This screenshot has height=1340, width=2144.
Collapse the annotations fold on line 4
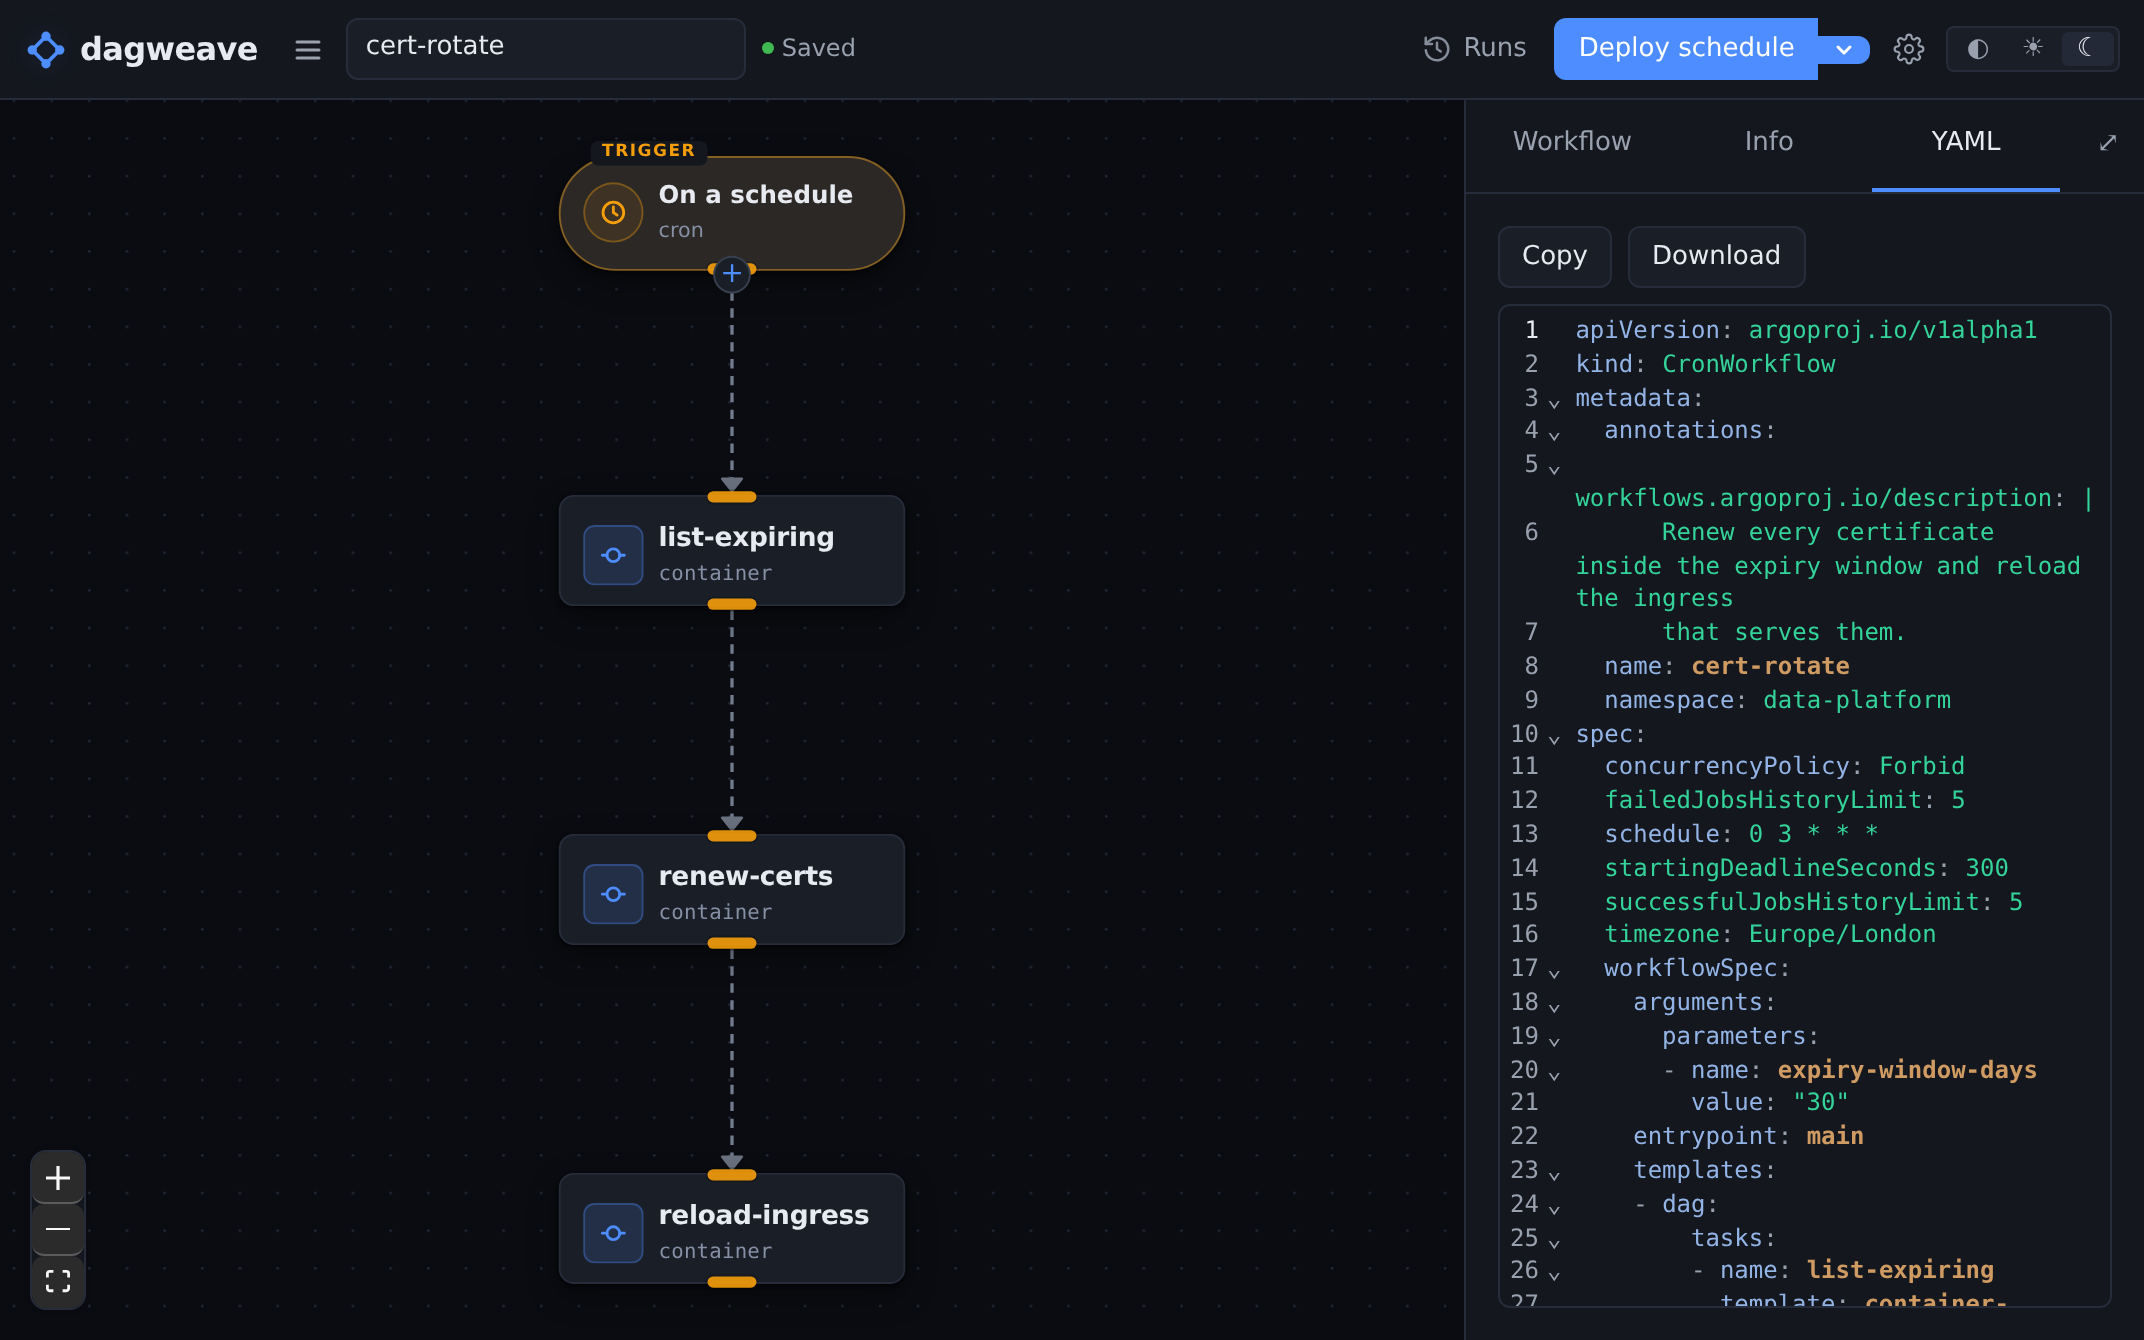(x=1554, y=436)
